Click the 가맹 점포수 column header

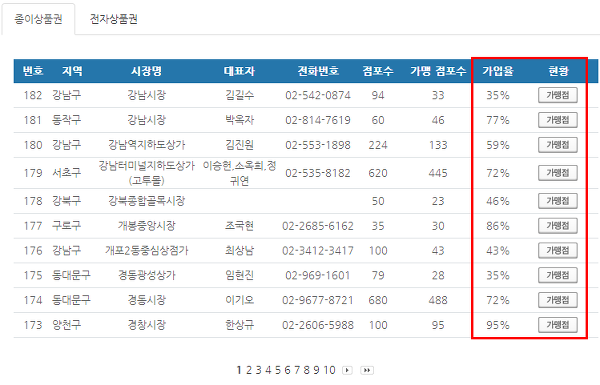click(438, 71)
